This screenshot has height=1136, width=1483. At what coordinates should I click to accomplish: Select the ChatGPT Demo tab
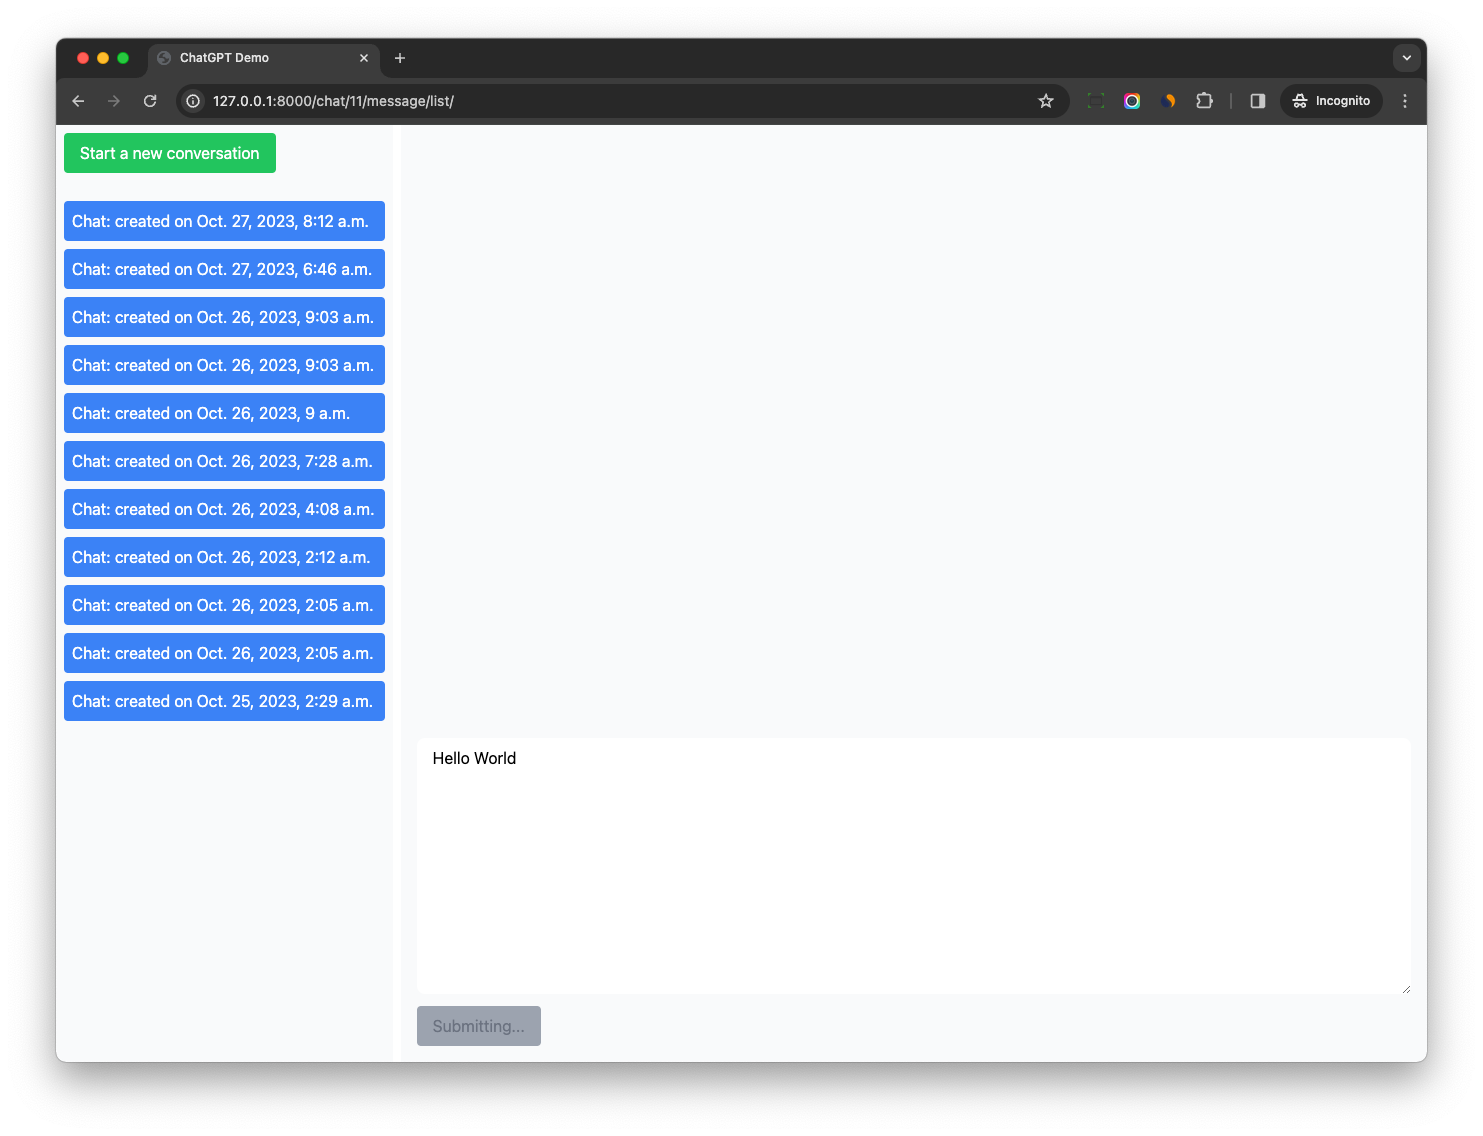coord(250,58)
